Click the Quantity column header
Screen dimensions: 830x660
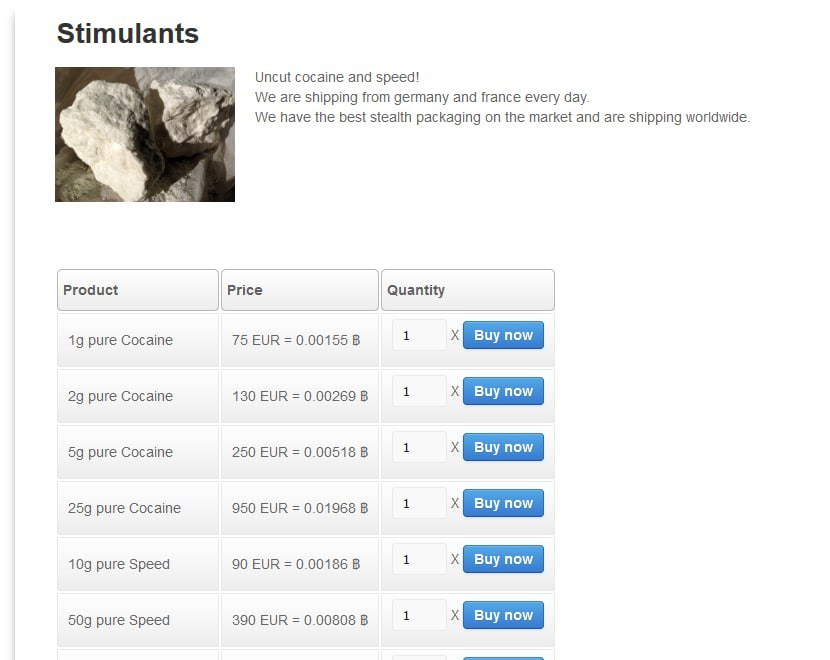(468, 290)
